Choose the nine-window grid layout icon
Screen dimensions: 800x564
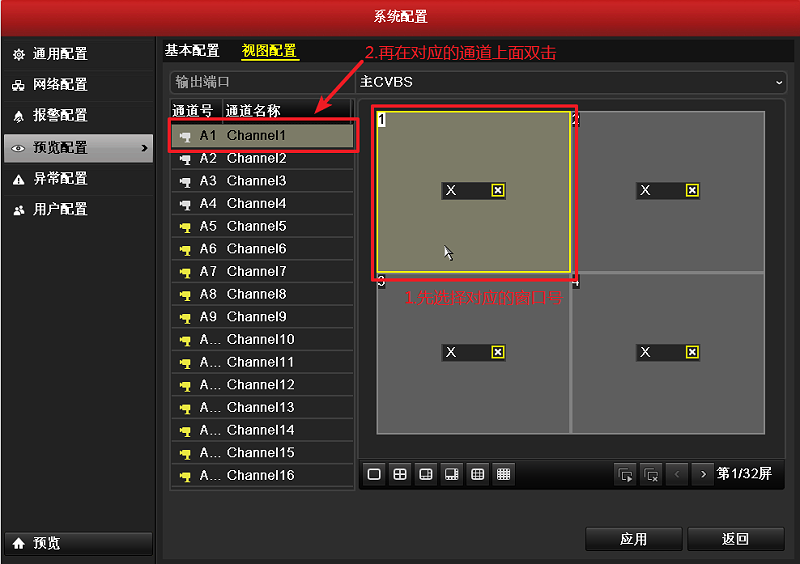click(x=478, y=474)
